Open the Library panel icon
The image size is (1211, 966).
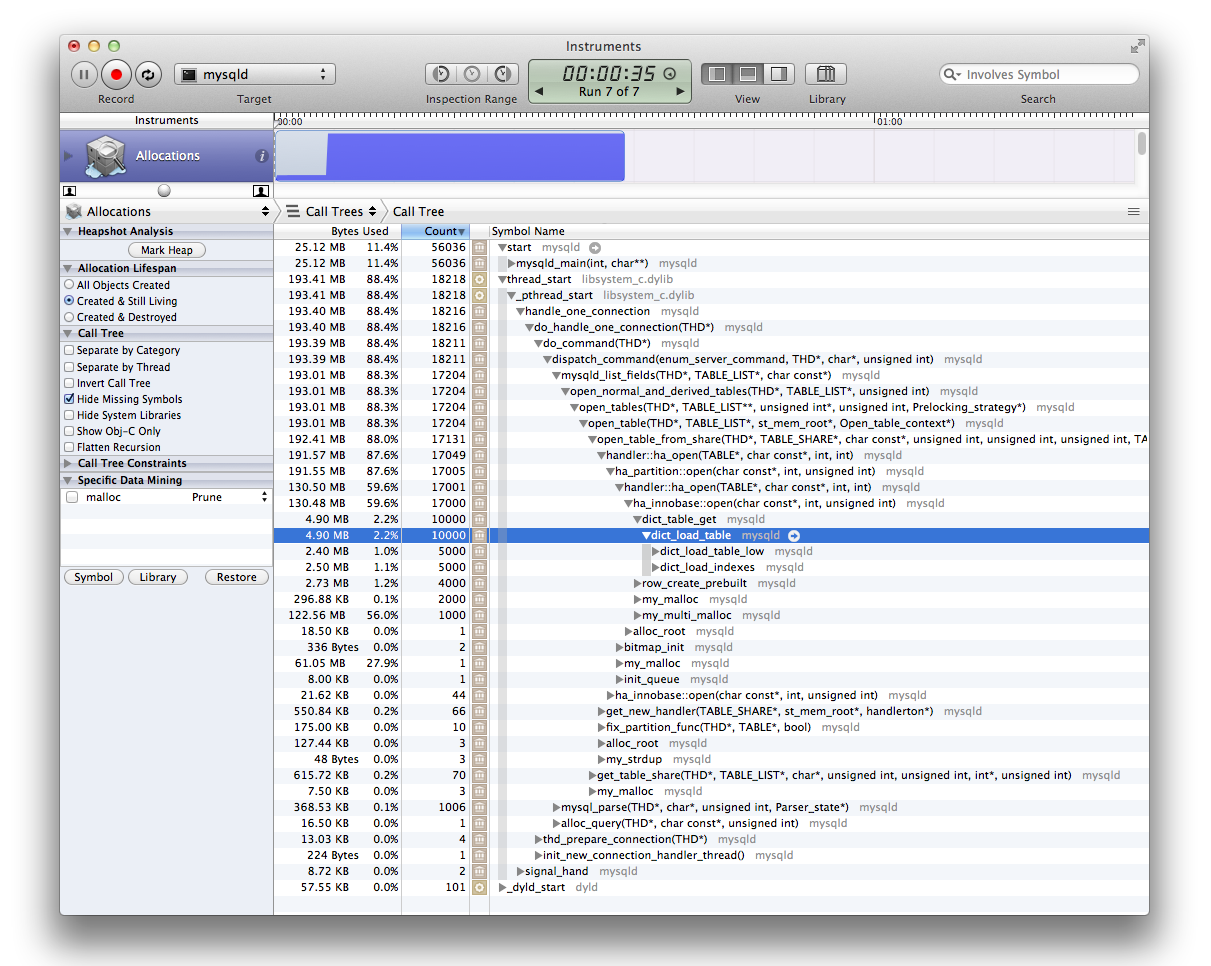point(826,74)
